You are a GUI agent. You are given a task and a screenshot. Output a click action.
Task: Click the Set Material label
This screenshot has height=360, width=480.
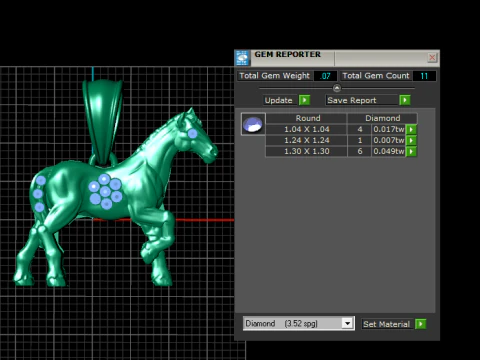(x=386, y=324)
